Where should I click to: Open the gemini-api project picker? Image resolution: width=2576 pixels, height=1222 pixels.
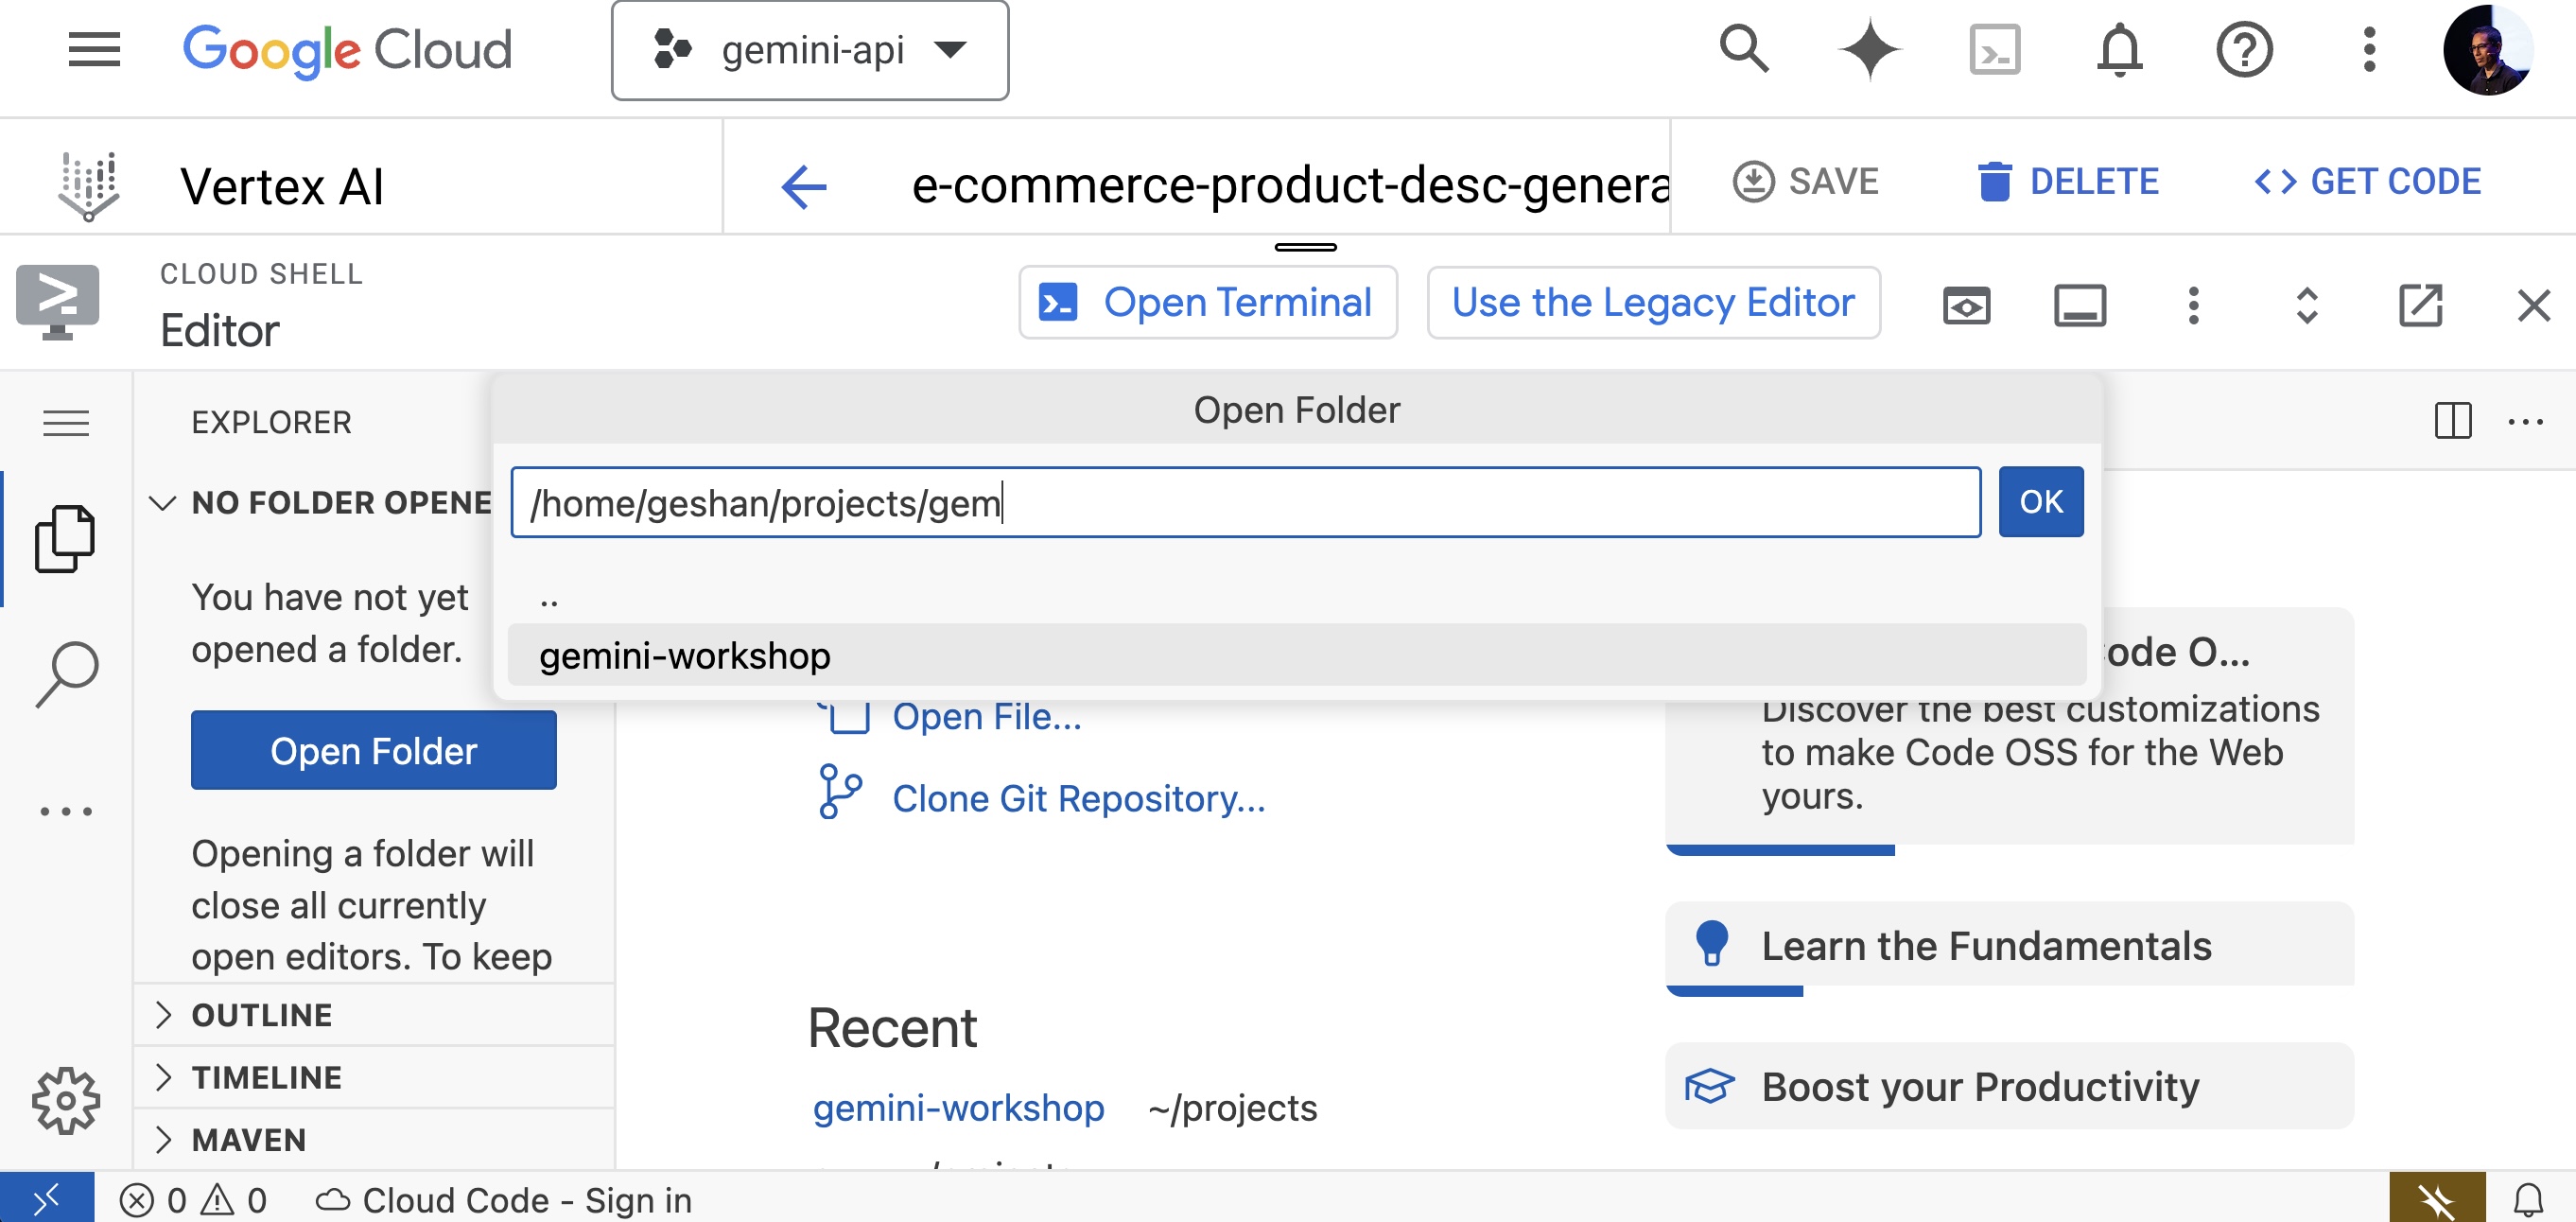812,50
